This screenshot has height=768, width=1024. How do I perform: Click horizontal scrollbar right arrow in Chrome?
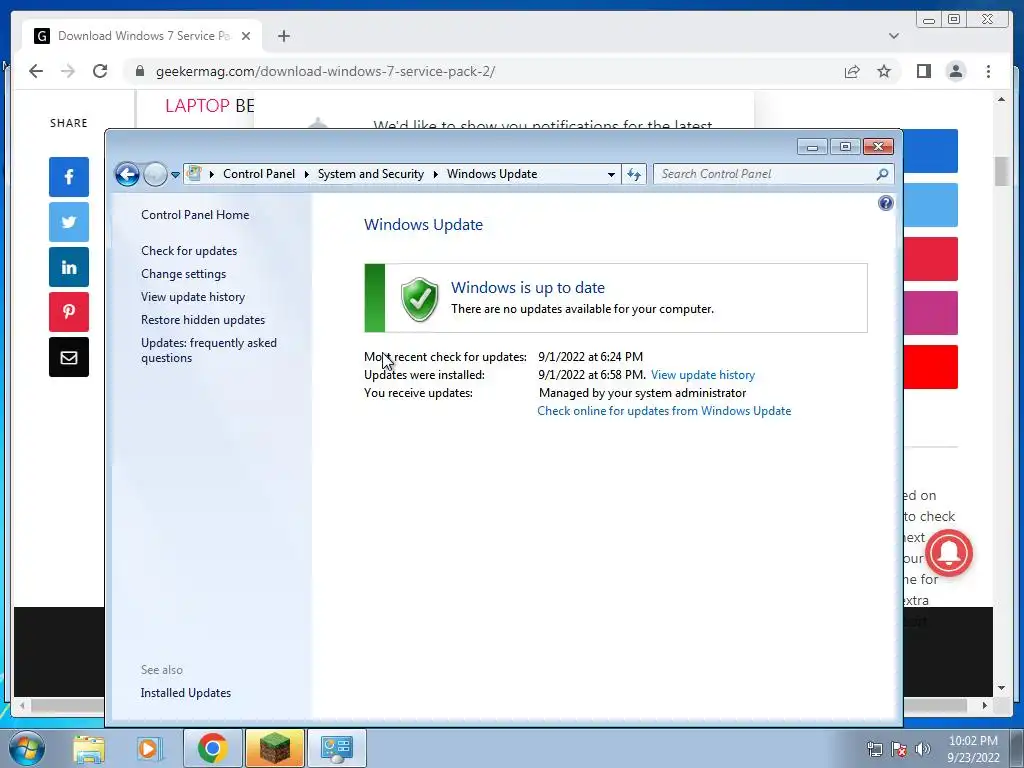click(x=985, y=705)
